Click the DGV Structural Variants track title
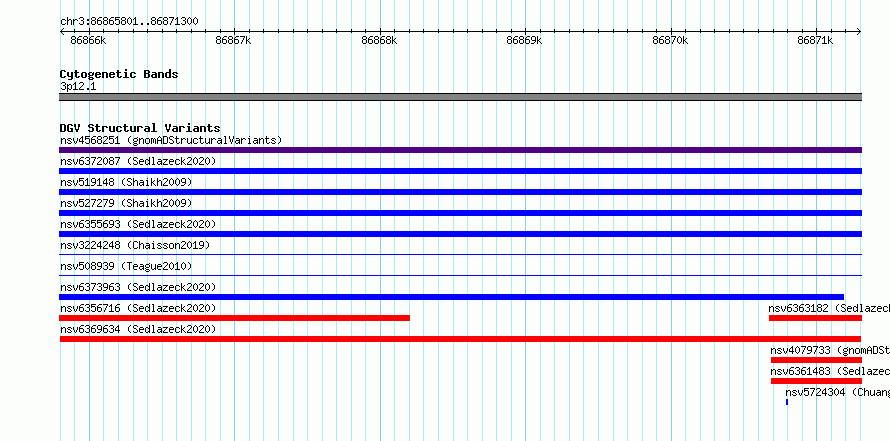This screenshot has height=441, width=890. [x=140, y=128]
